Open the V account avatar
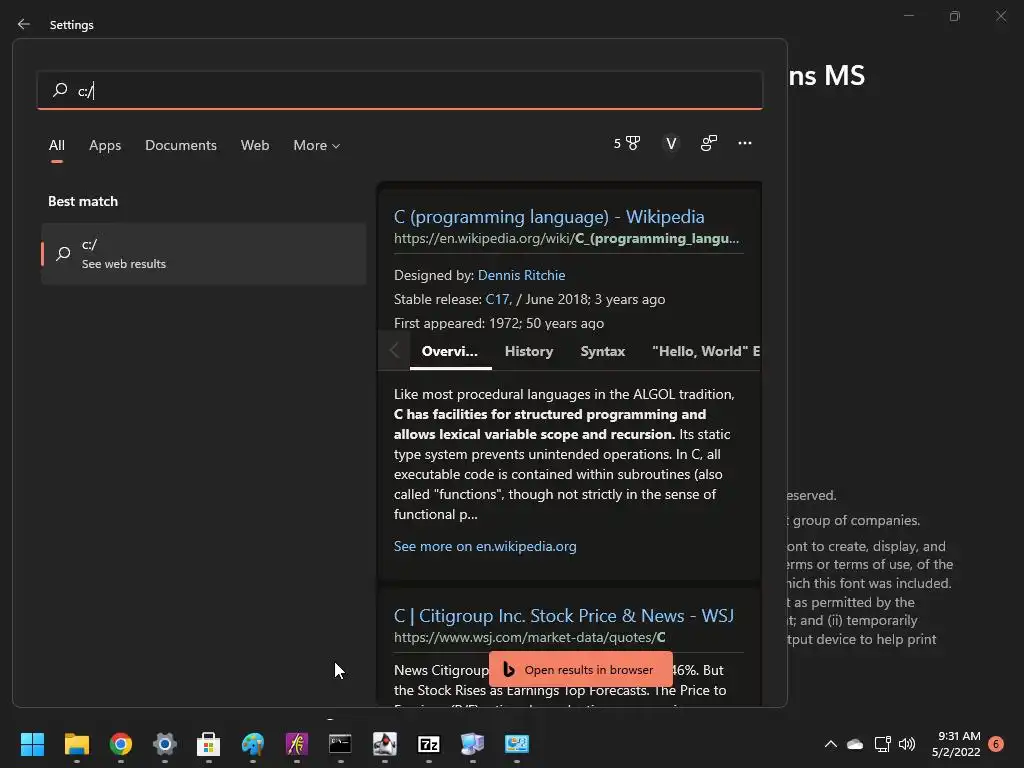 pos(671,143)
